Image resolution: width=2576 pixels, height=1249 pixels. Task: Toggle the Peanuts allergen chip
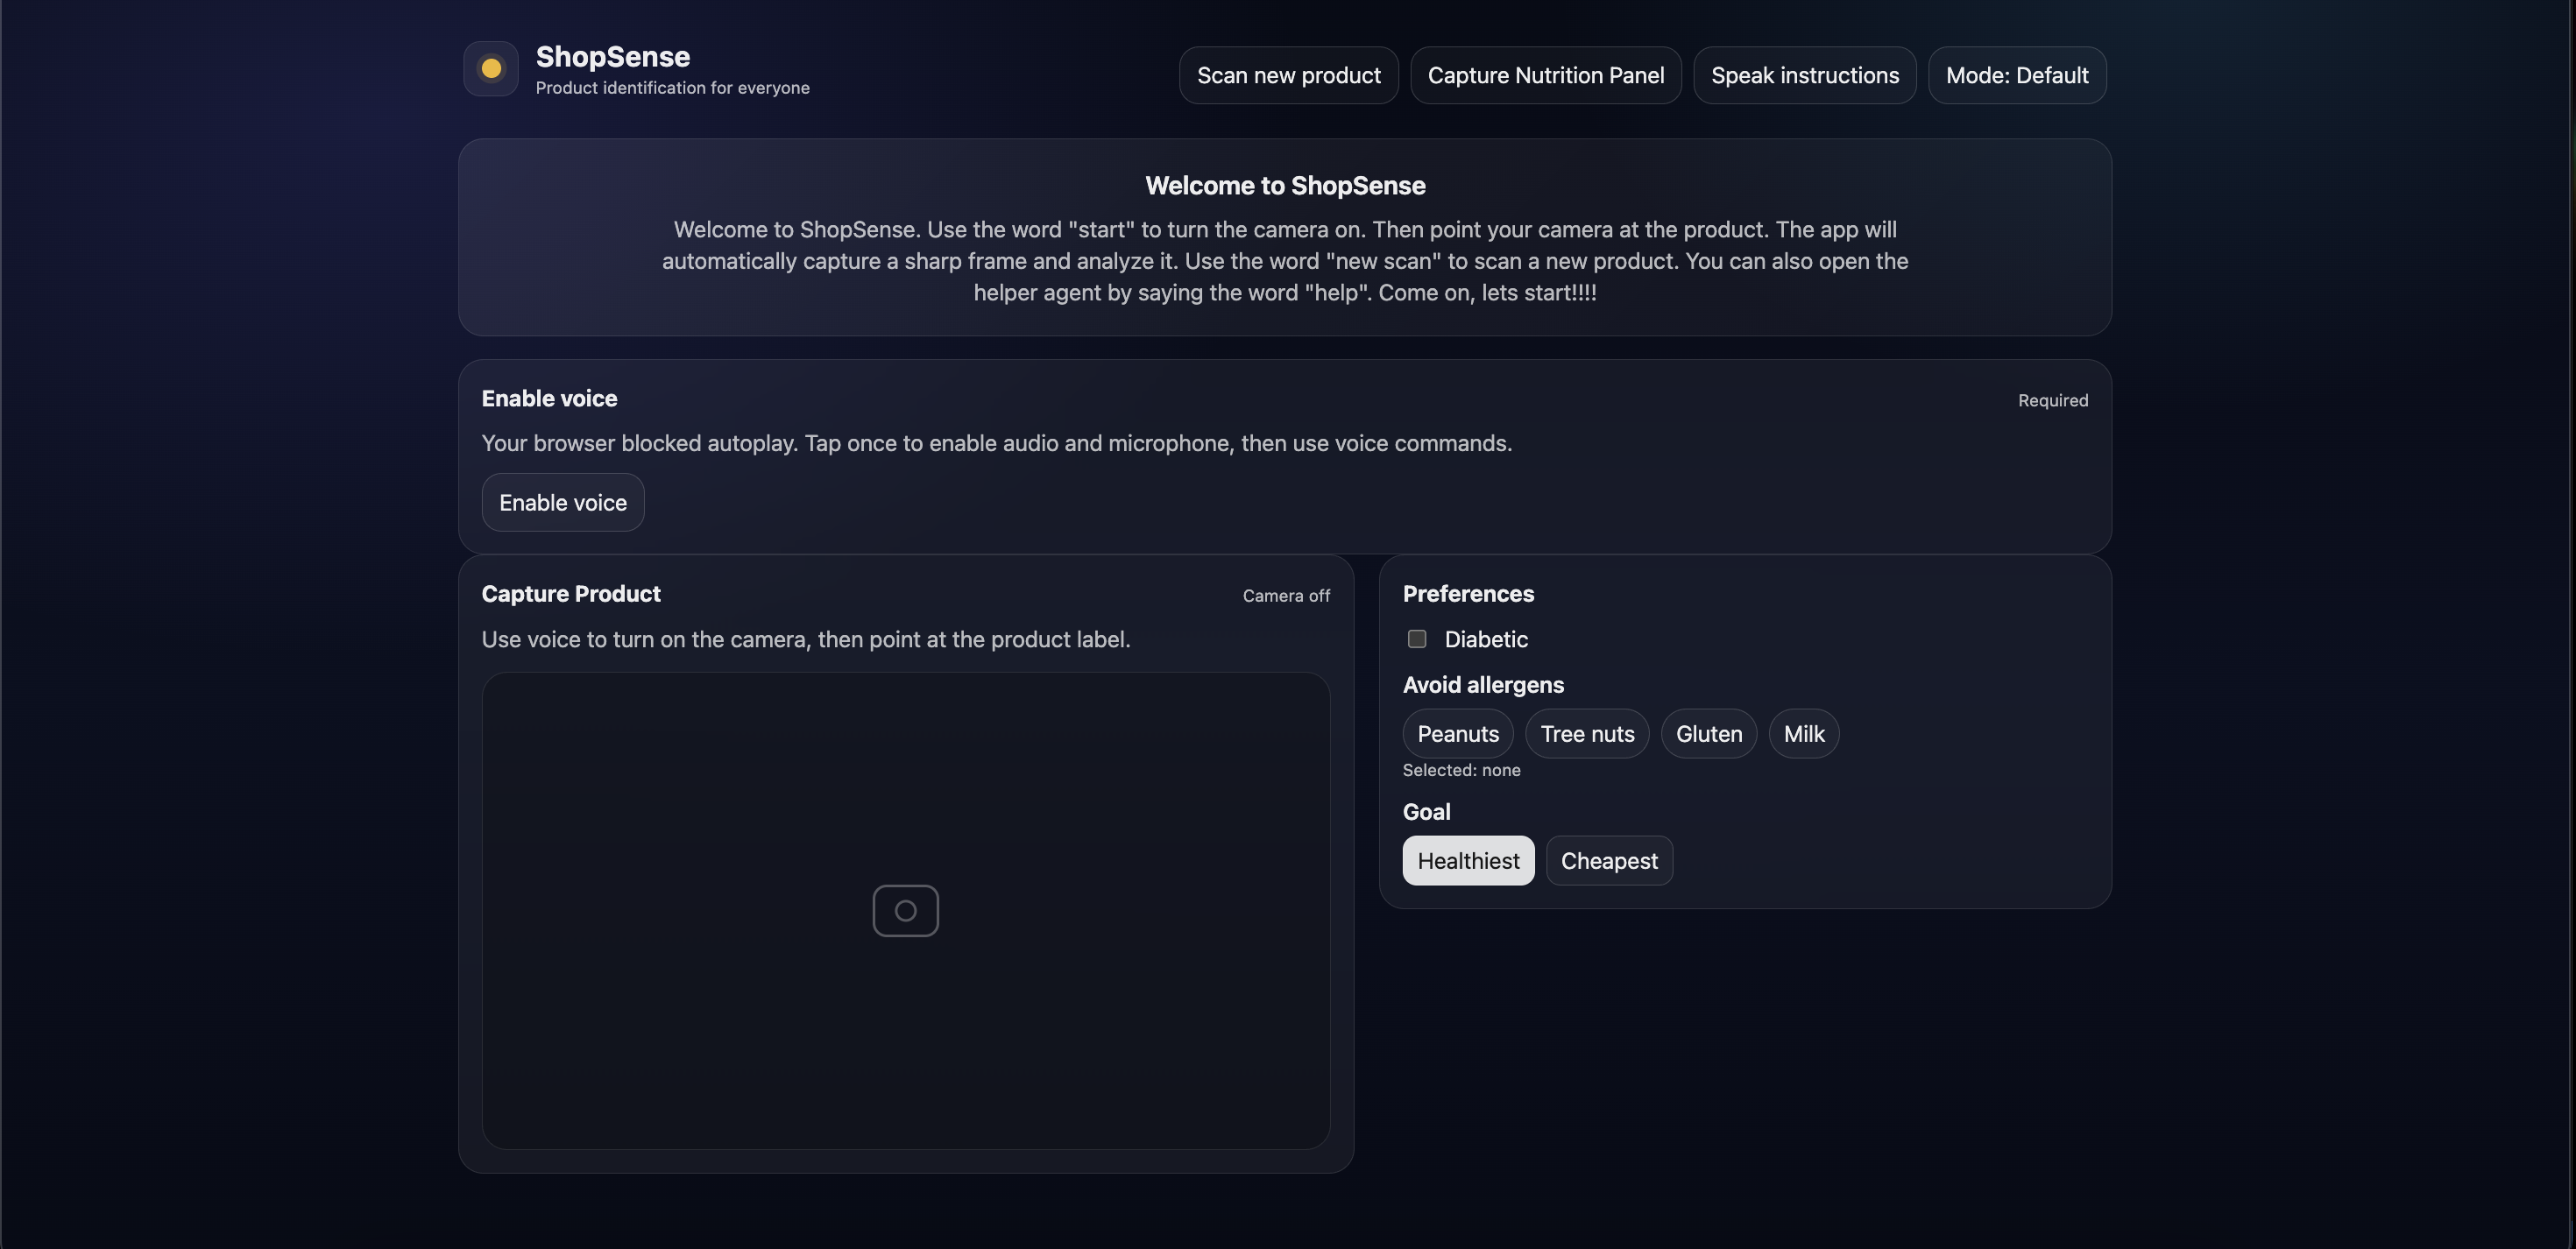coord(1457,734)
